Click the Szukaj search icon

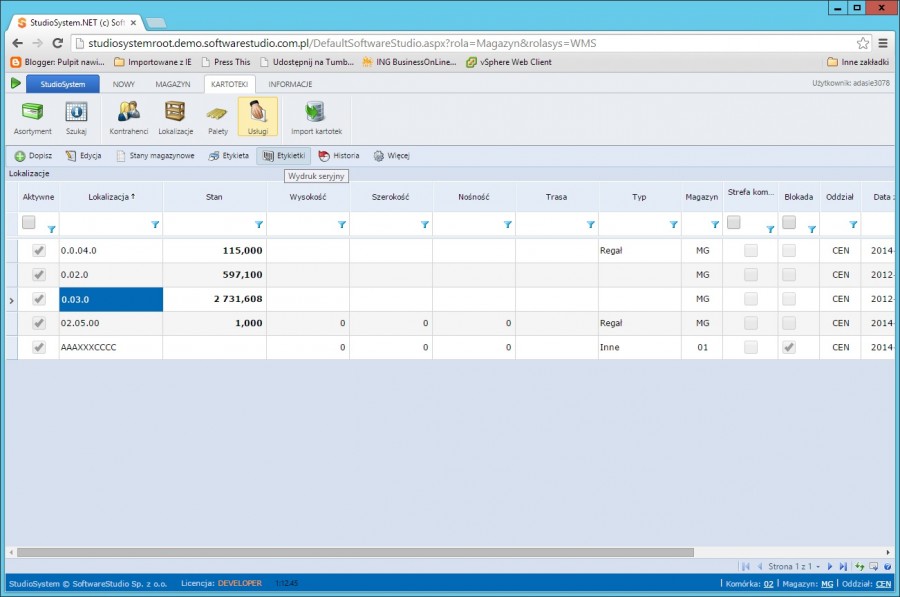(76, 118)
